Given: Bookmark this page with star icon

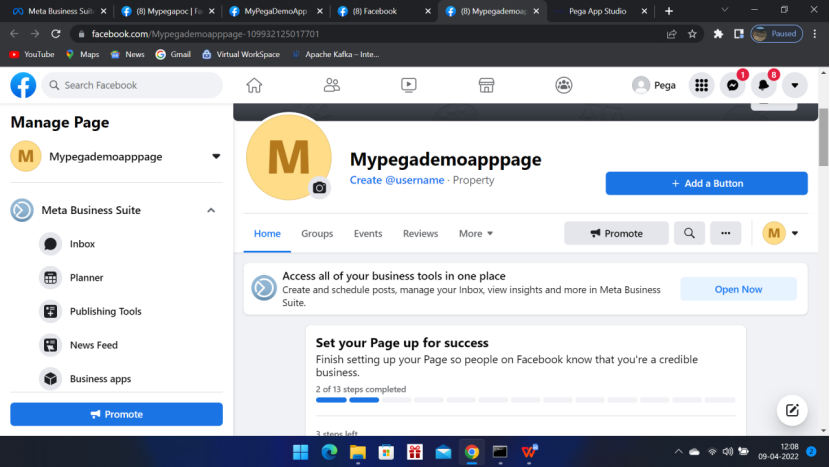Looking at the screenshot, I should coord(692,34).
